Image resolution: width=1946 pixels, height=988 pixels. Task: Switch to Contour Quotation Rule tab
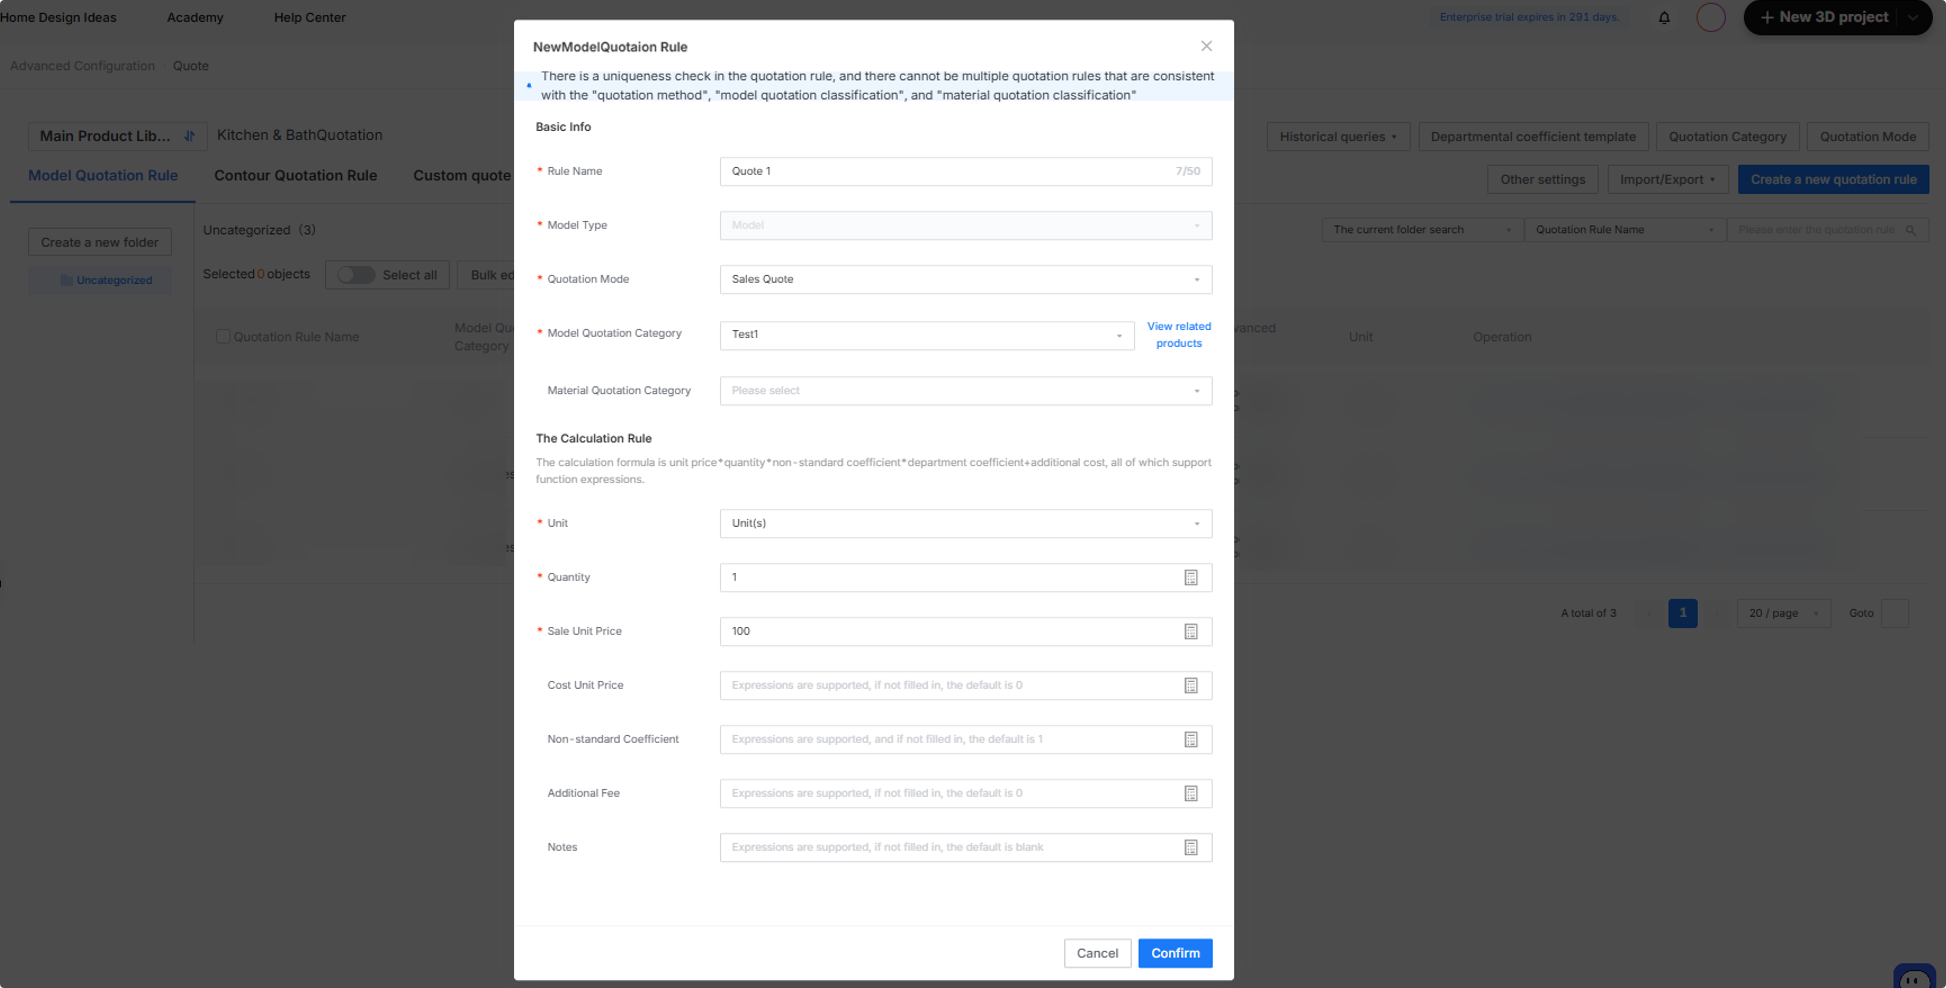click(295, 175)
